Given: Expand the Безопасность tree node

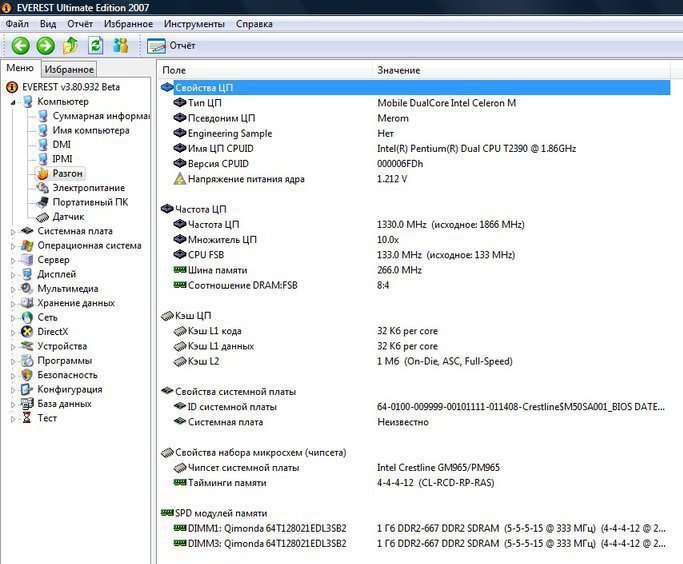Looking at the screenshot, I should 13,375.
